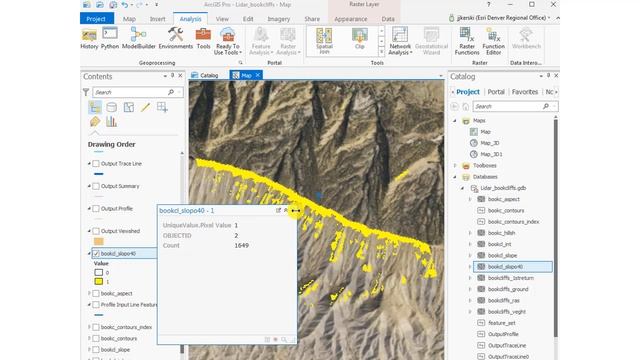
Task: List by Data Source in Contents
Action: coord(111,107)
